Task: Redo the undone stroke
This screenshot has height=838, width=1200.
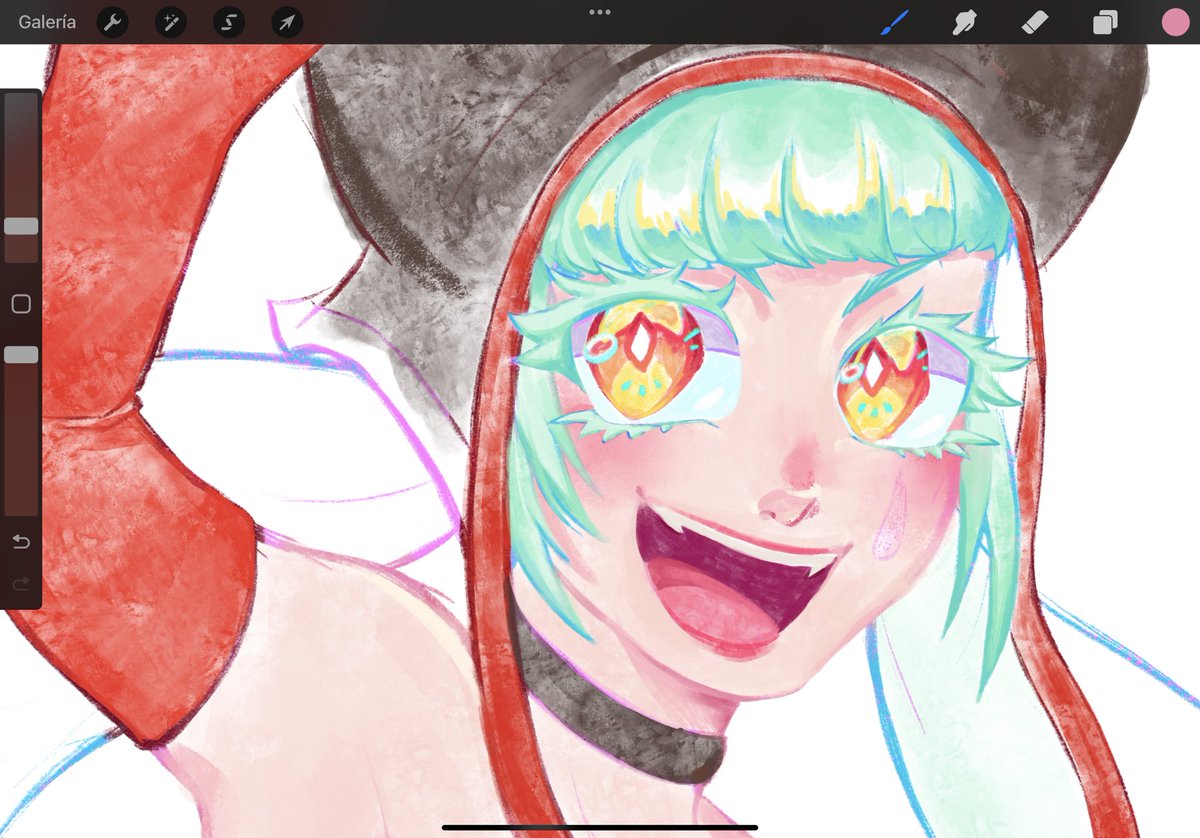Action: pyautogui.click(x=20, y=584)
